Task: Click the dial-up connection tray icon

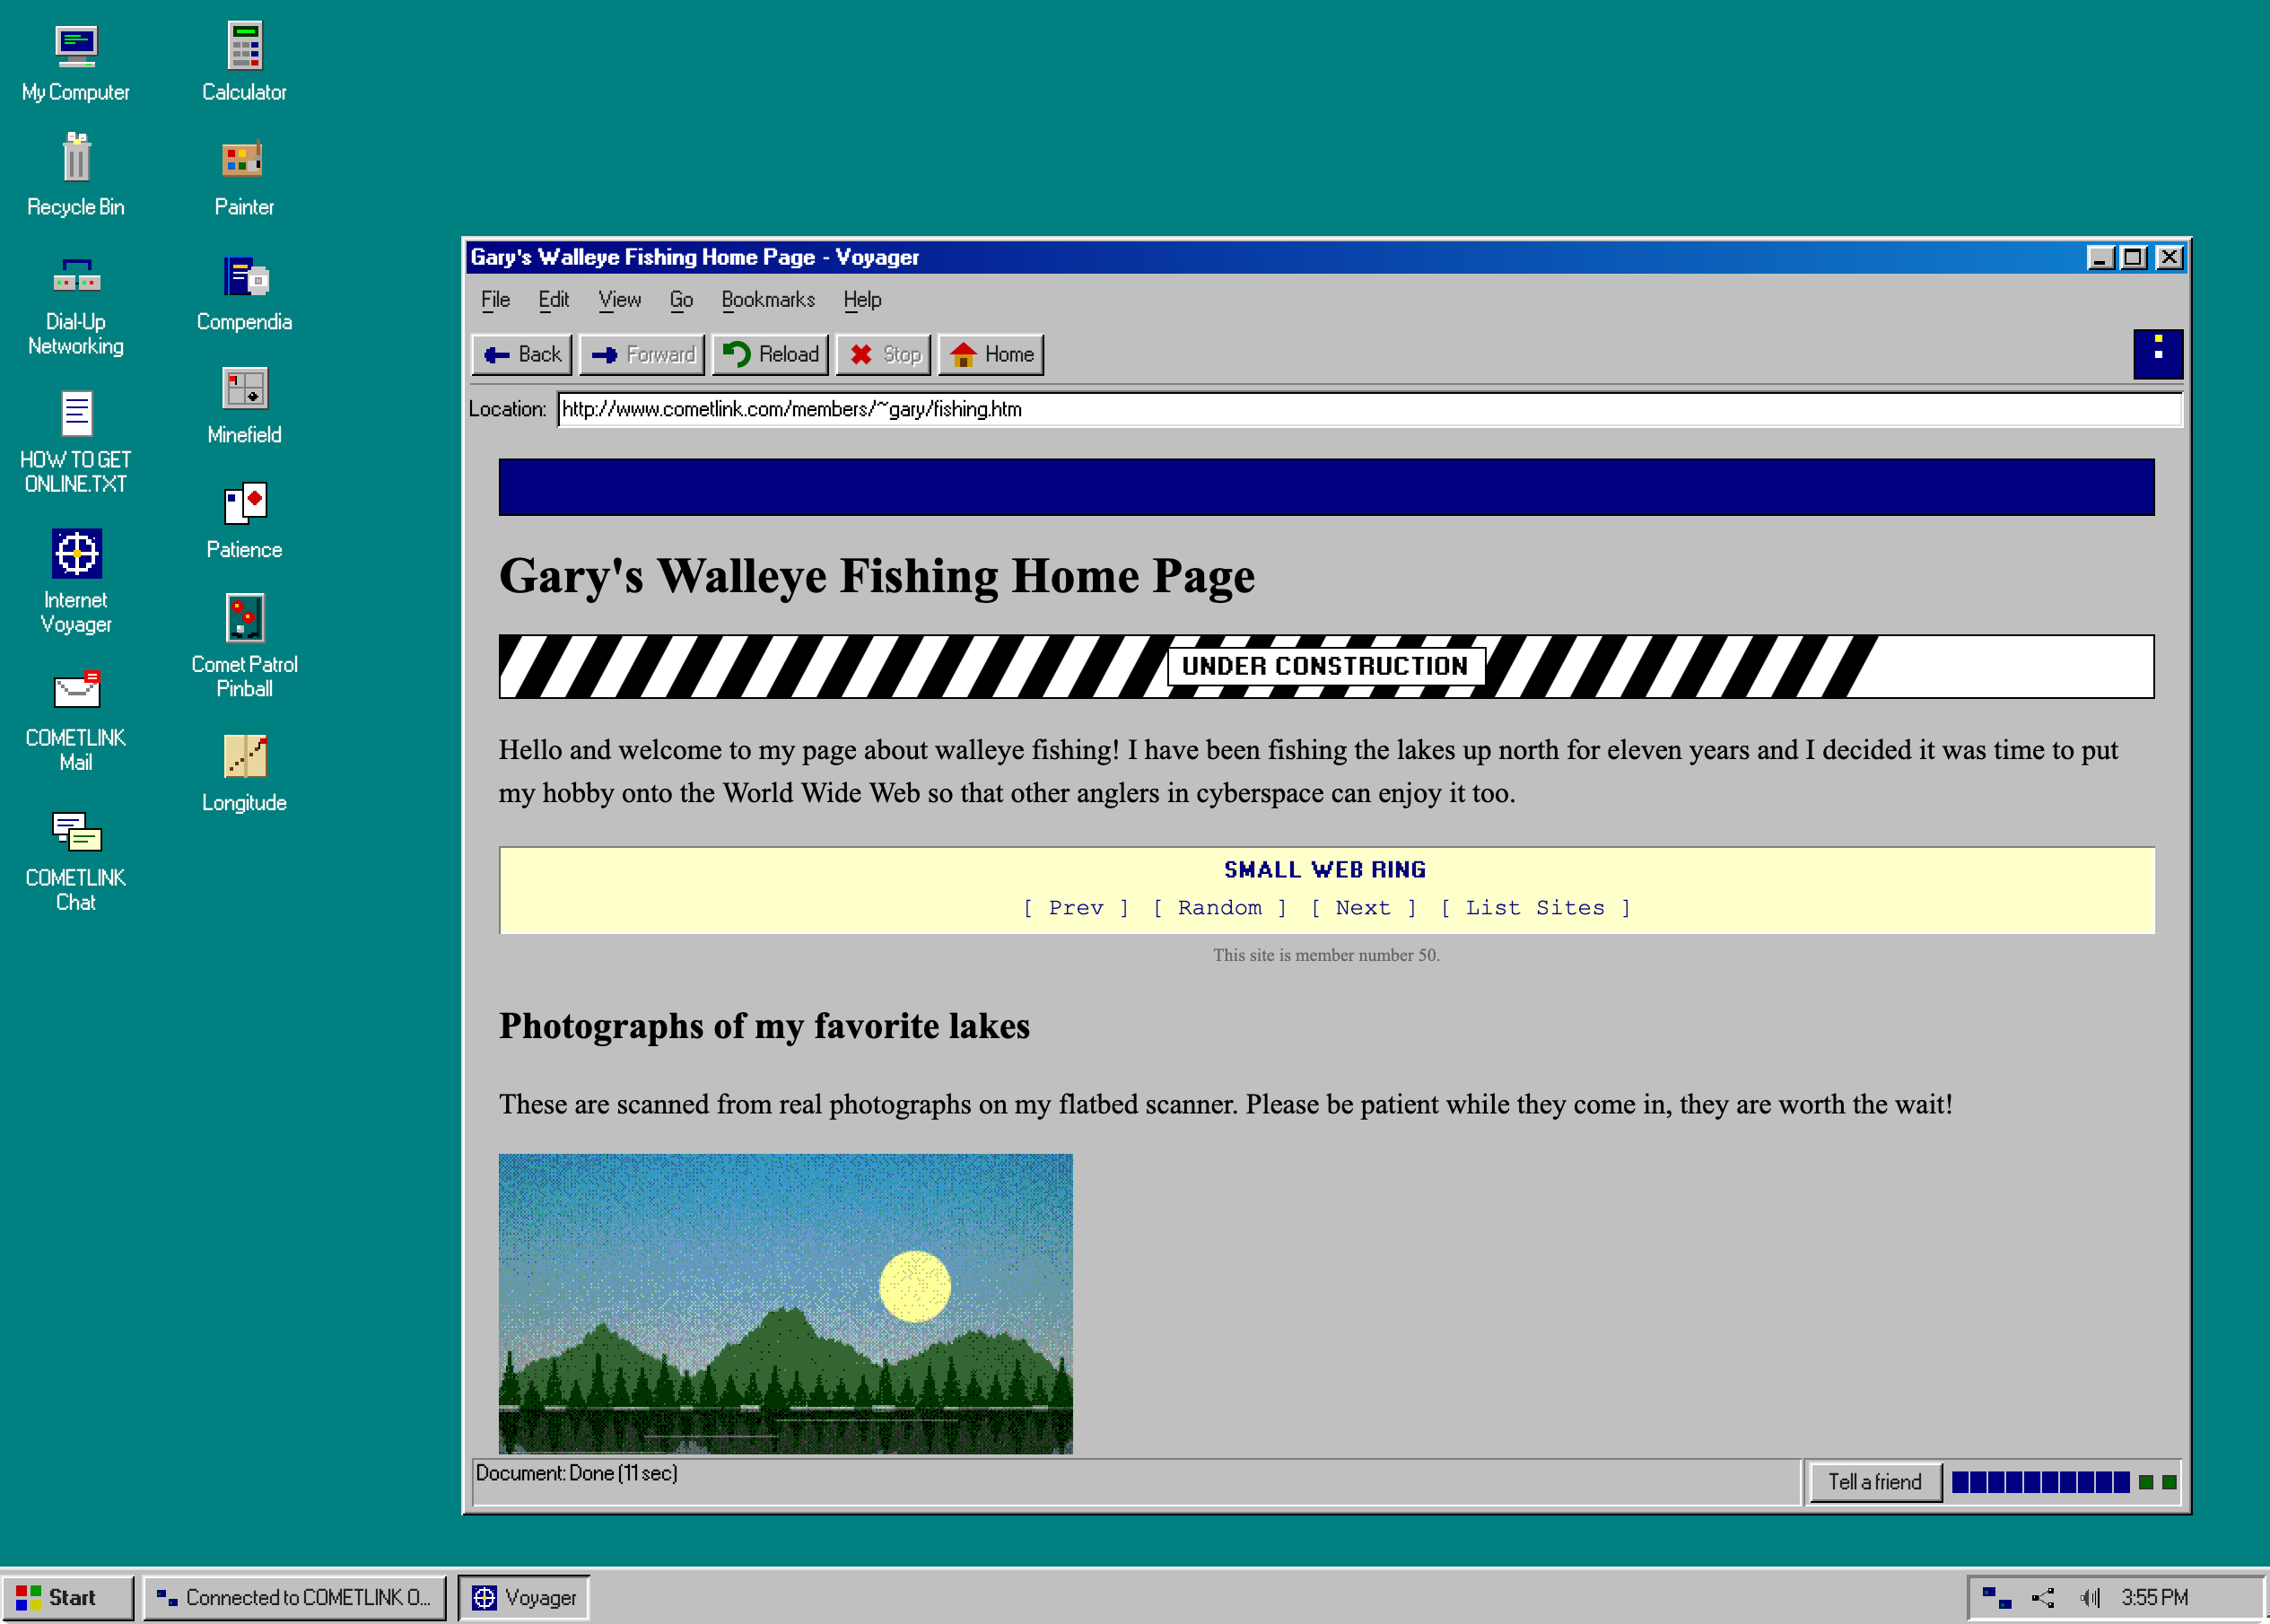Action: (x=1997, y=1597)
